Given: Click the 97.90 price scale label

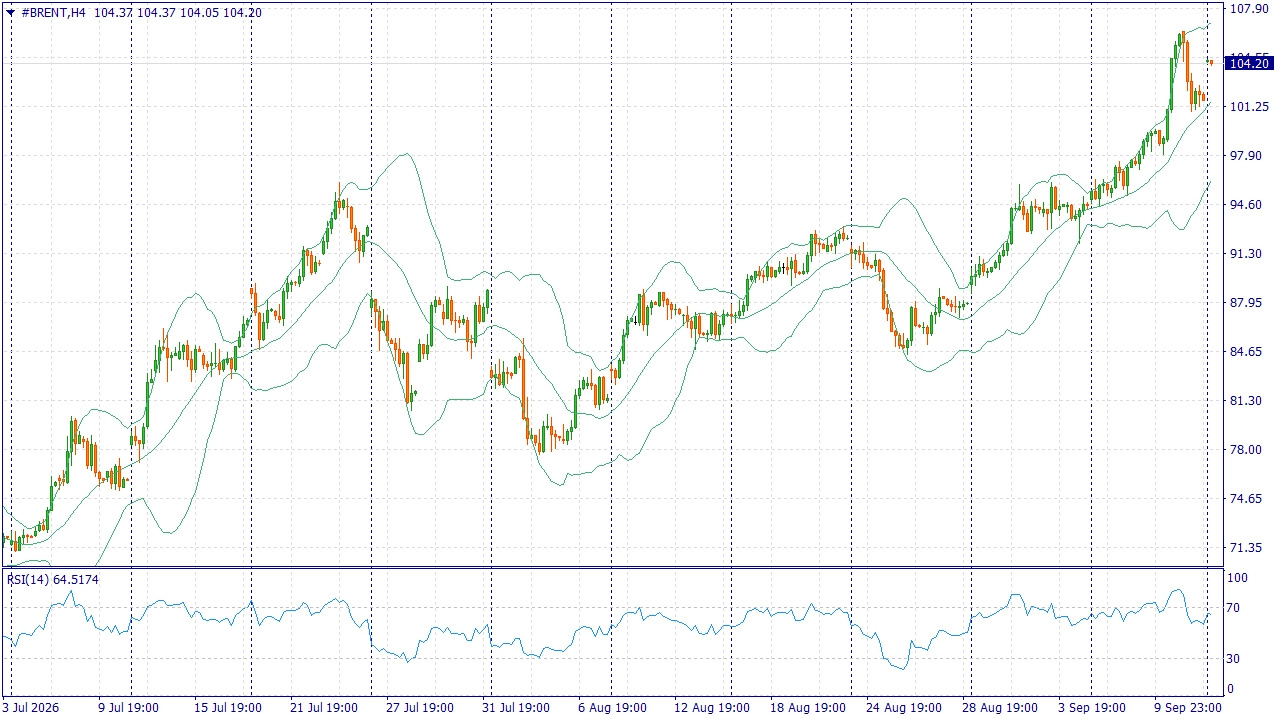Looking at the screenshot, I should click(x=1249, y=156).
